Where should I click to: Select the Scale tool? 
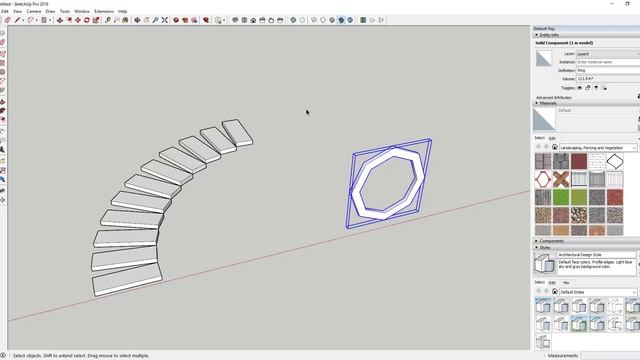96,20
